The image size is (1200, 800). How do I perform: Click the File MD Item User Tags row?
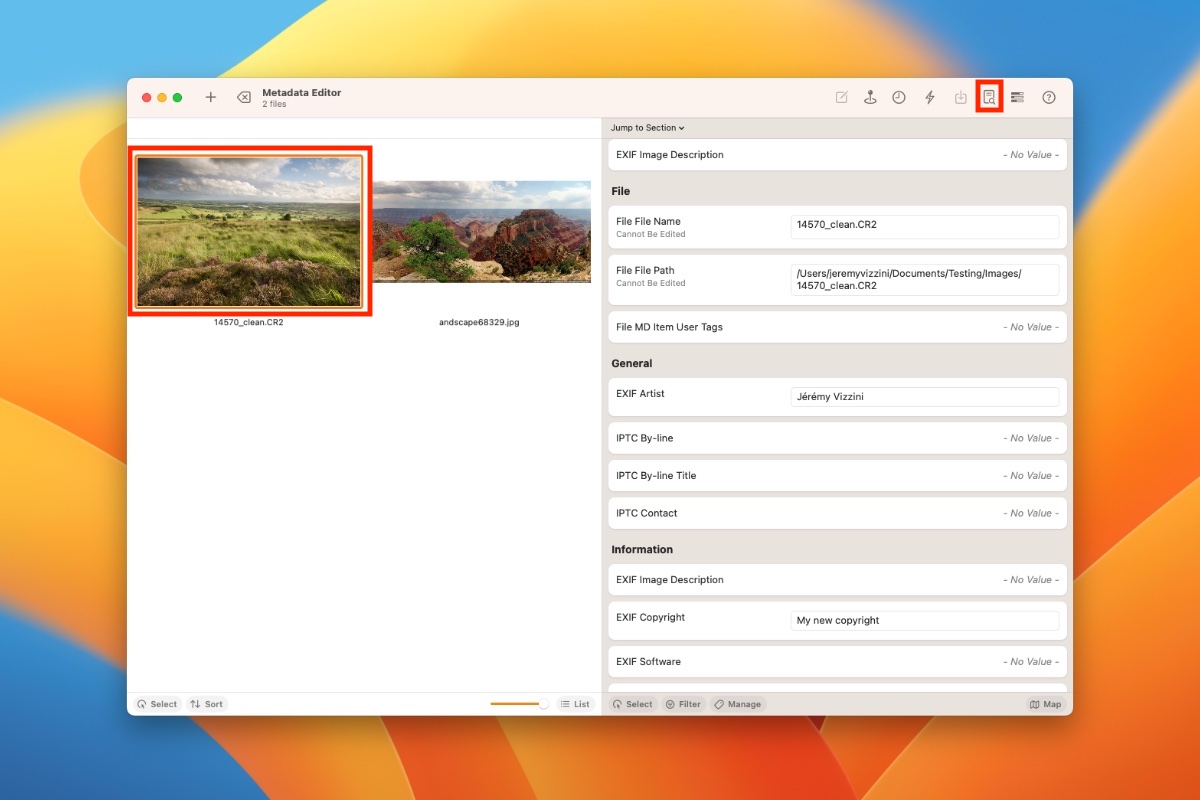tap(838, 327)
